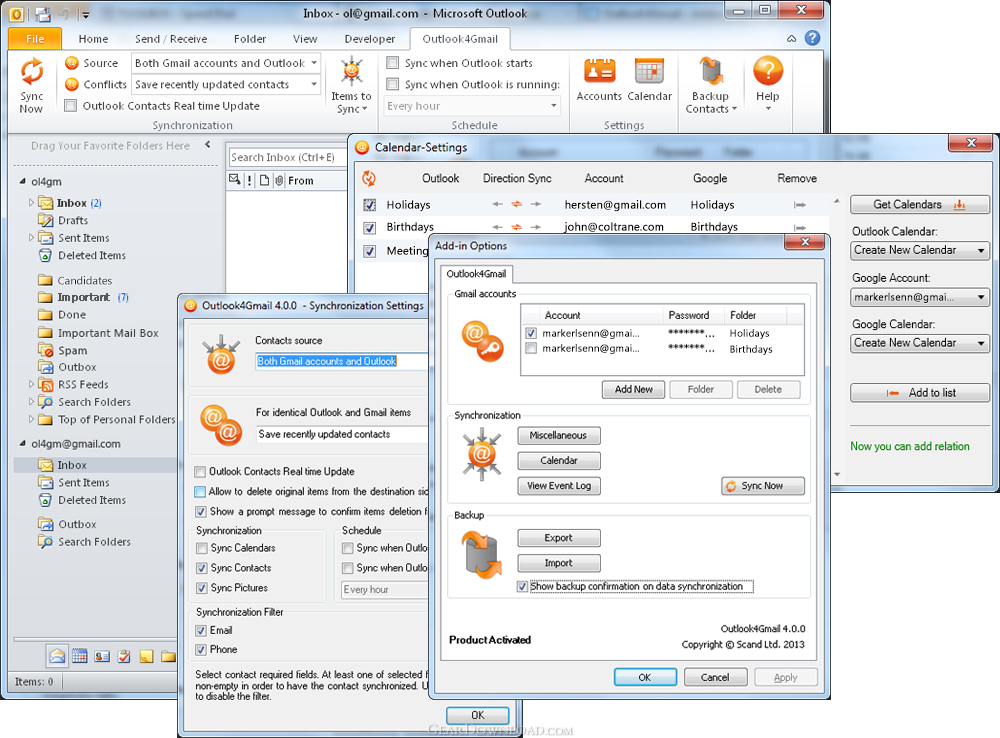1000x738 pixels.
Task: Collapse the ribbon with the caret icon
Action: coord(791,38)
